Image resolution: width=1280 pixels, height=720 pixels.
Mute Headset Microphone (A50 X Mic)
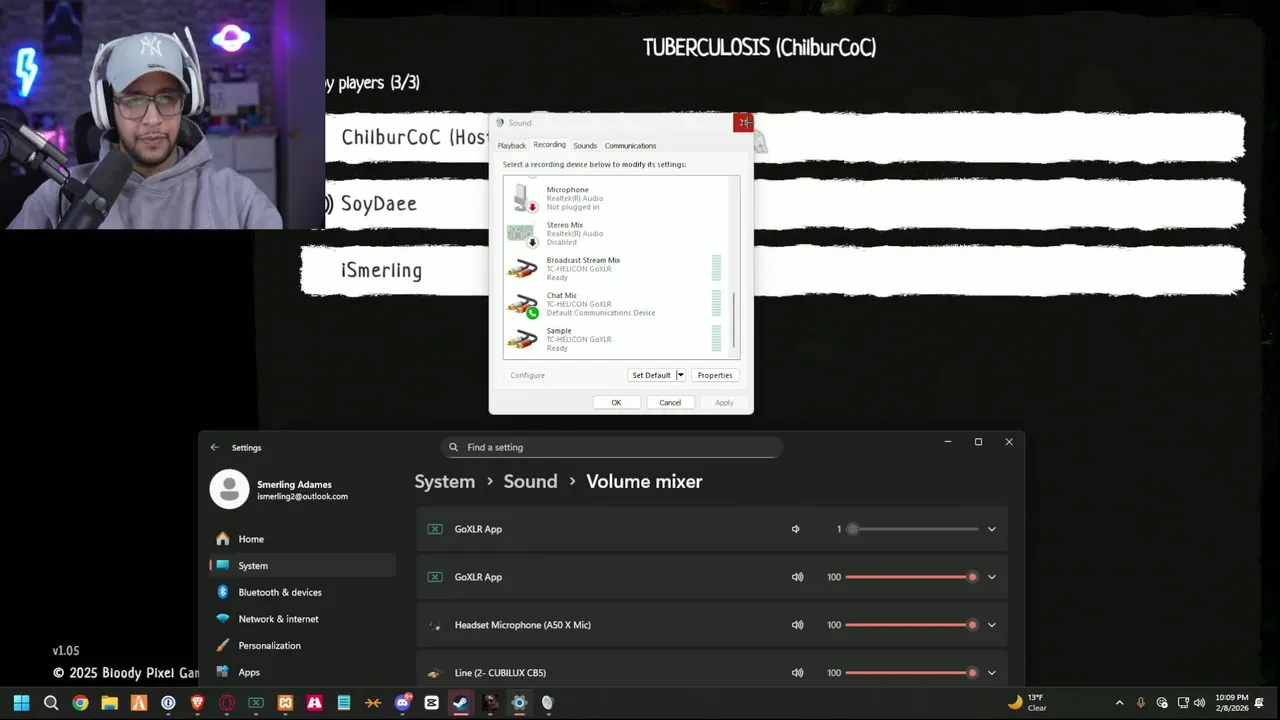(797, 625)
